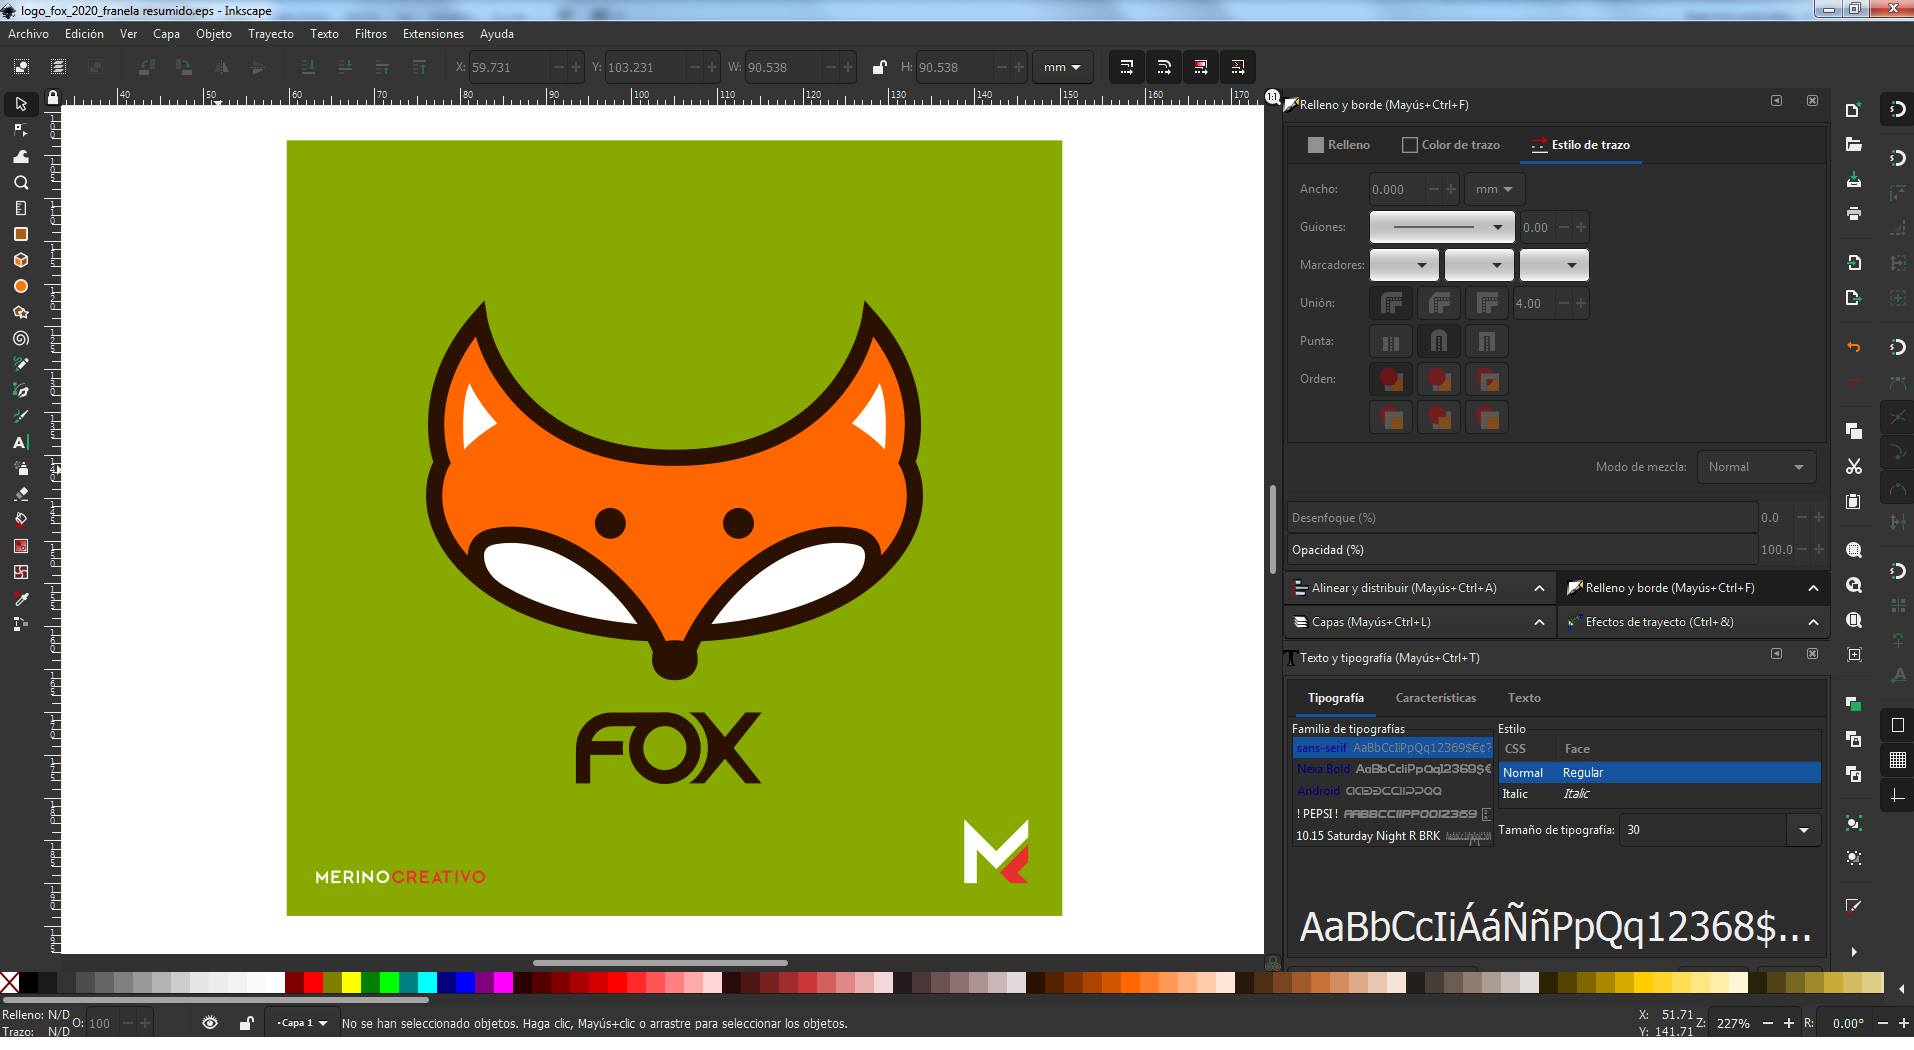Choose the Spray tool

pos(20,468)
